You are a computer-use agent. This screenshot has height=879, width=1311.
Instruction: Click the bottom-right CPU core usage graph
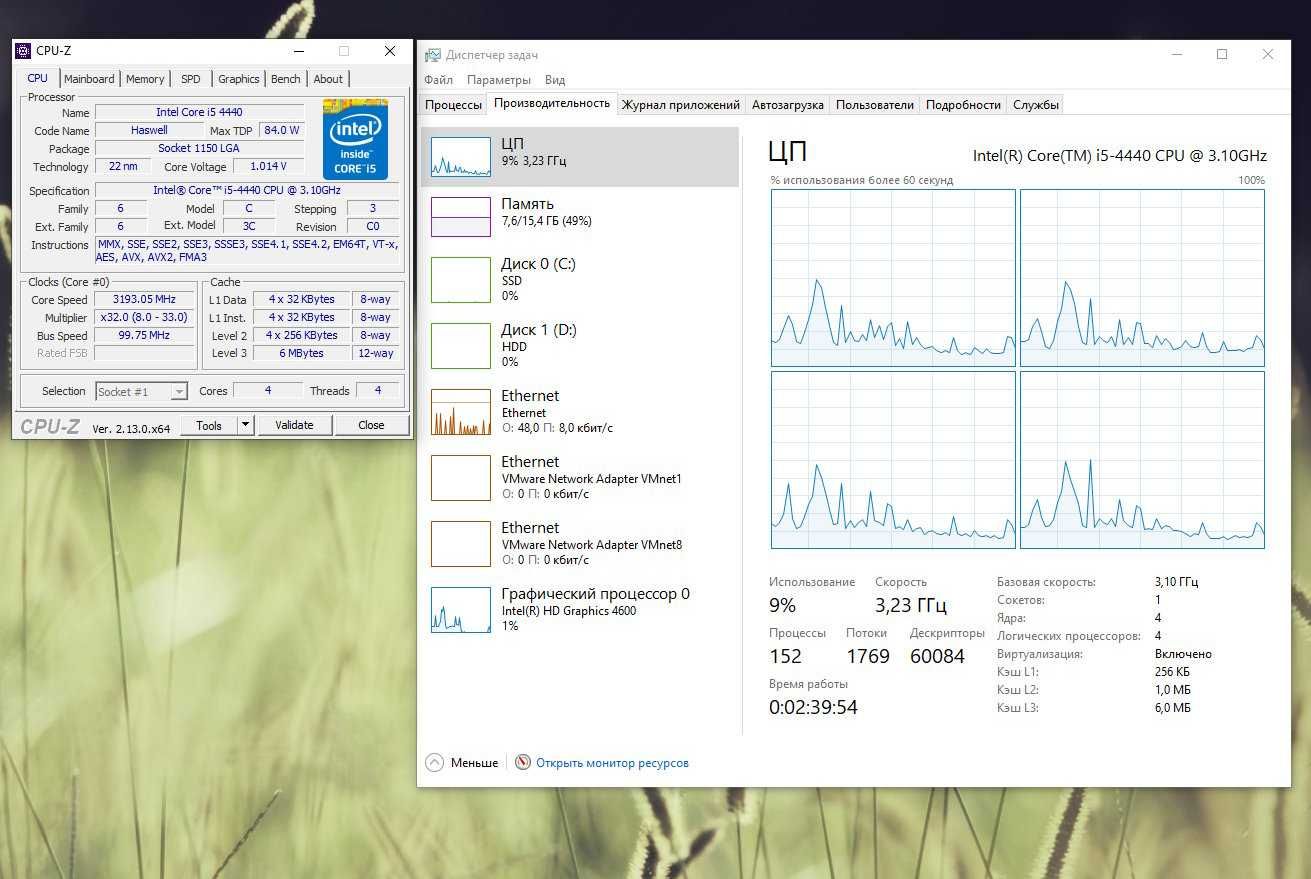(x=1142, y=460)
